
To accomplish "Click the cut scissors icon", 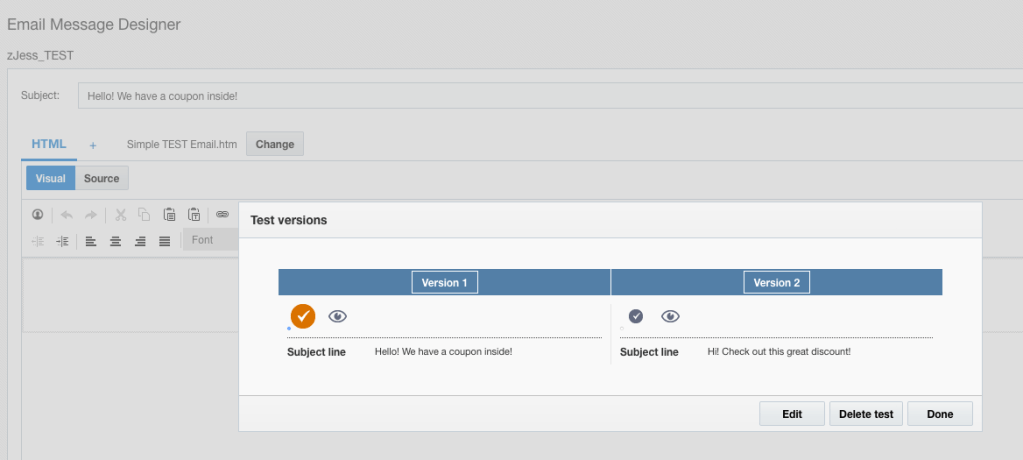I will (x=120, y=214).
